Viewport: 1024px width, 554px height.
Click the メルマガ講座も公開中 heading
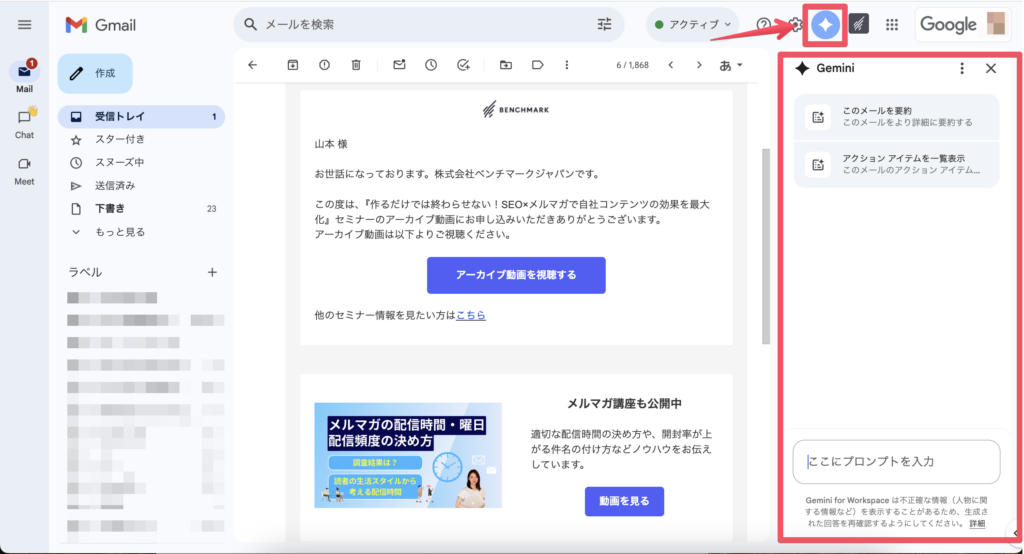624,404
